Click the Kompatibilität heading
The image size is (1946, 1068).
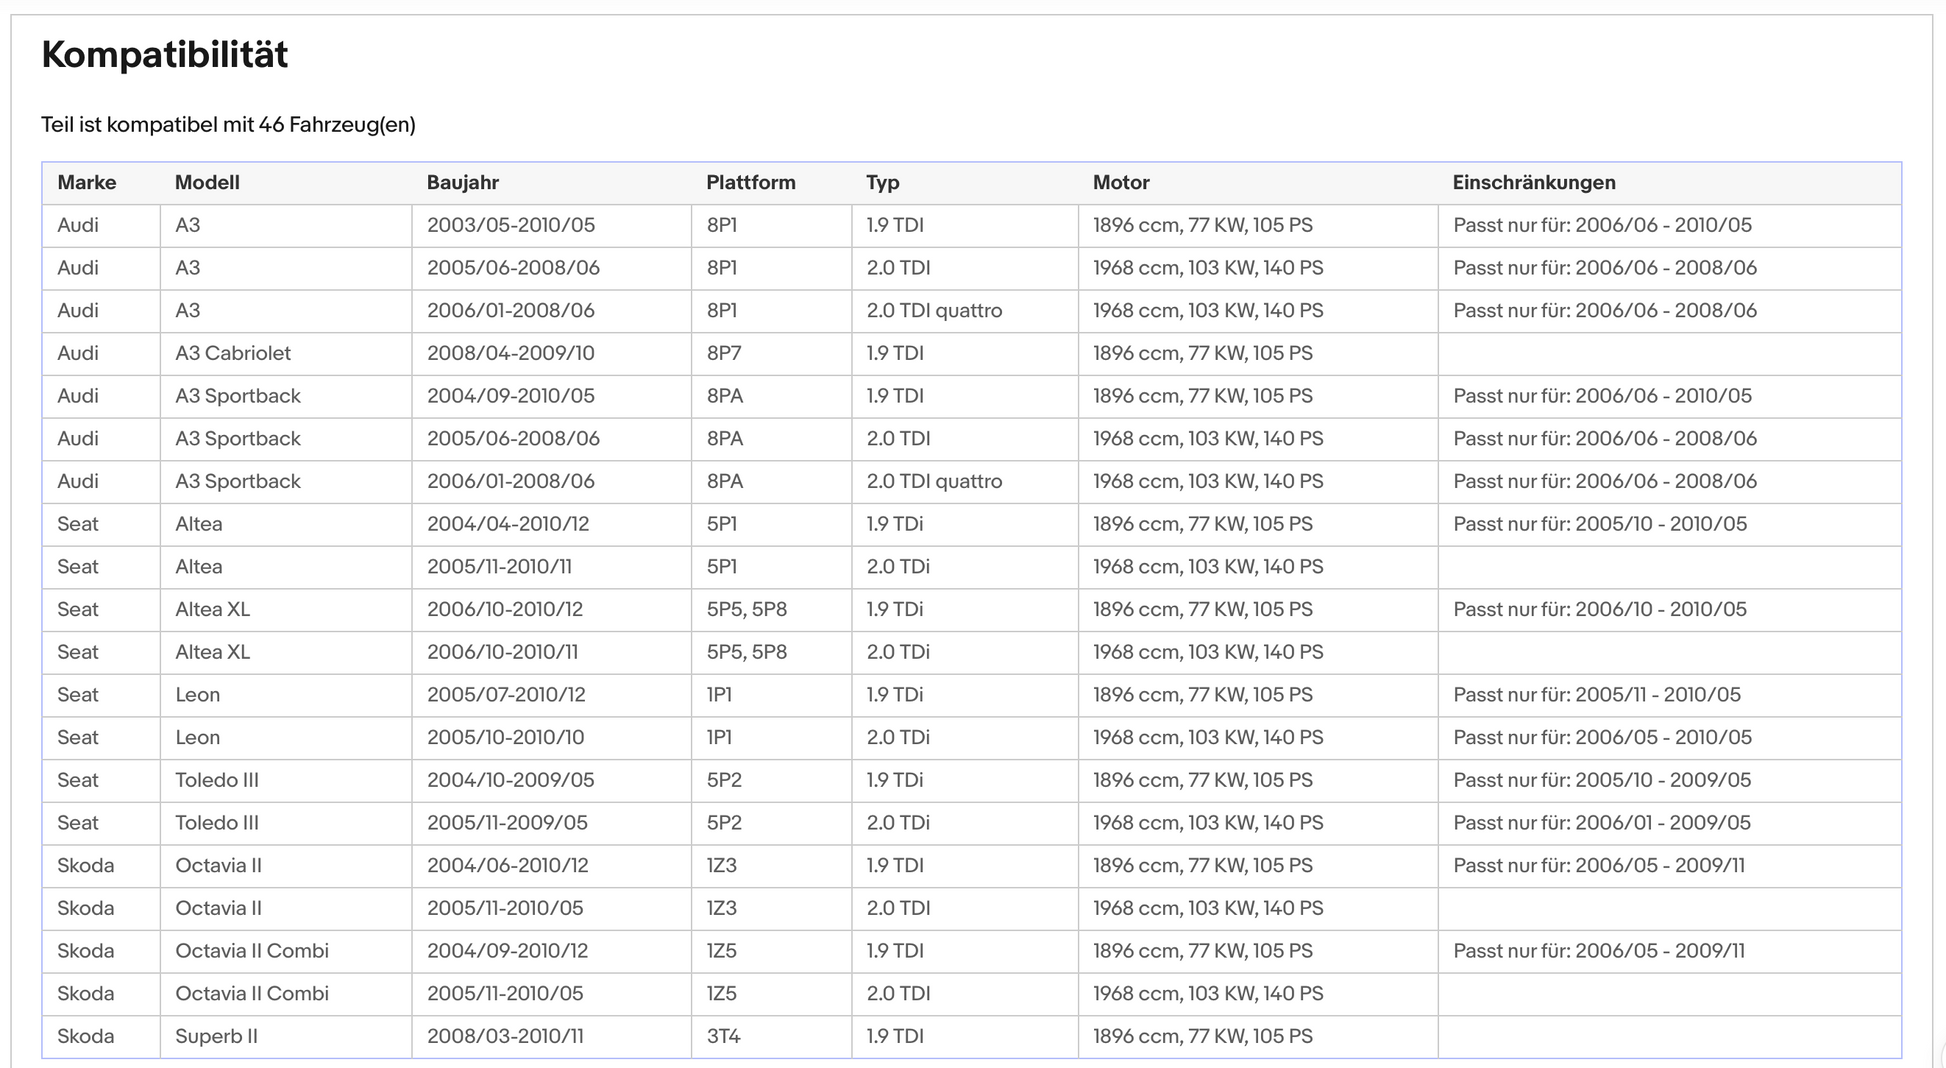(165, 55)
